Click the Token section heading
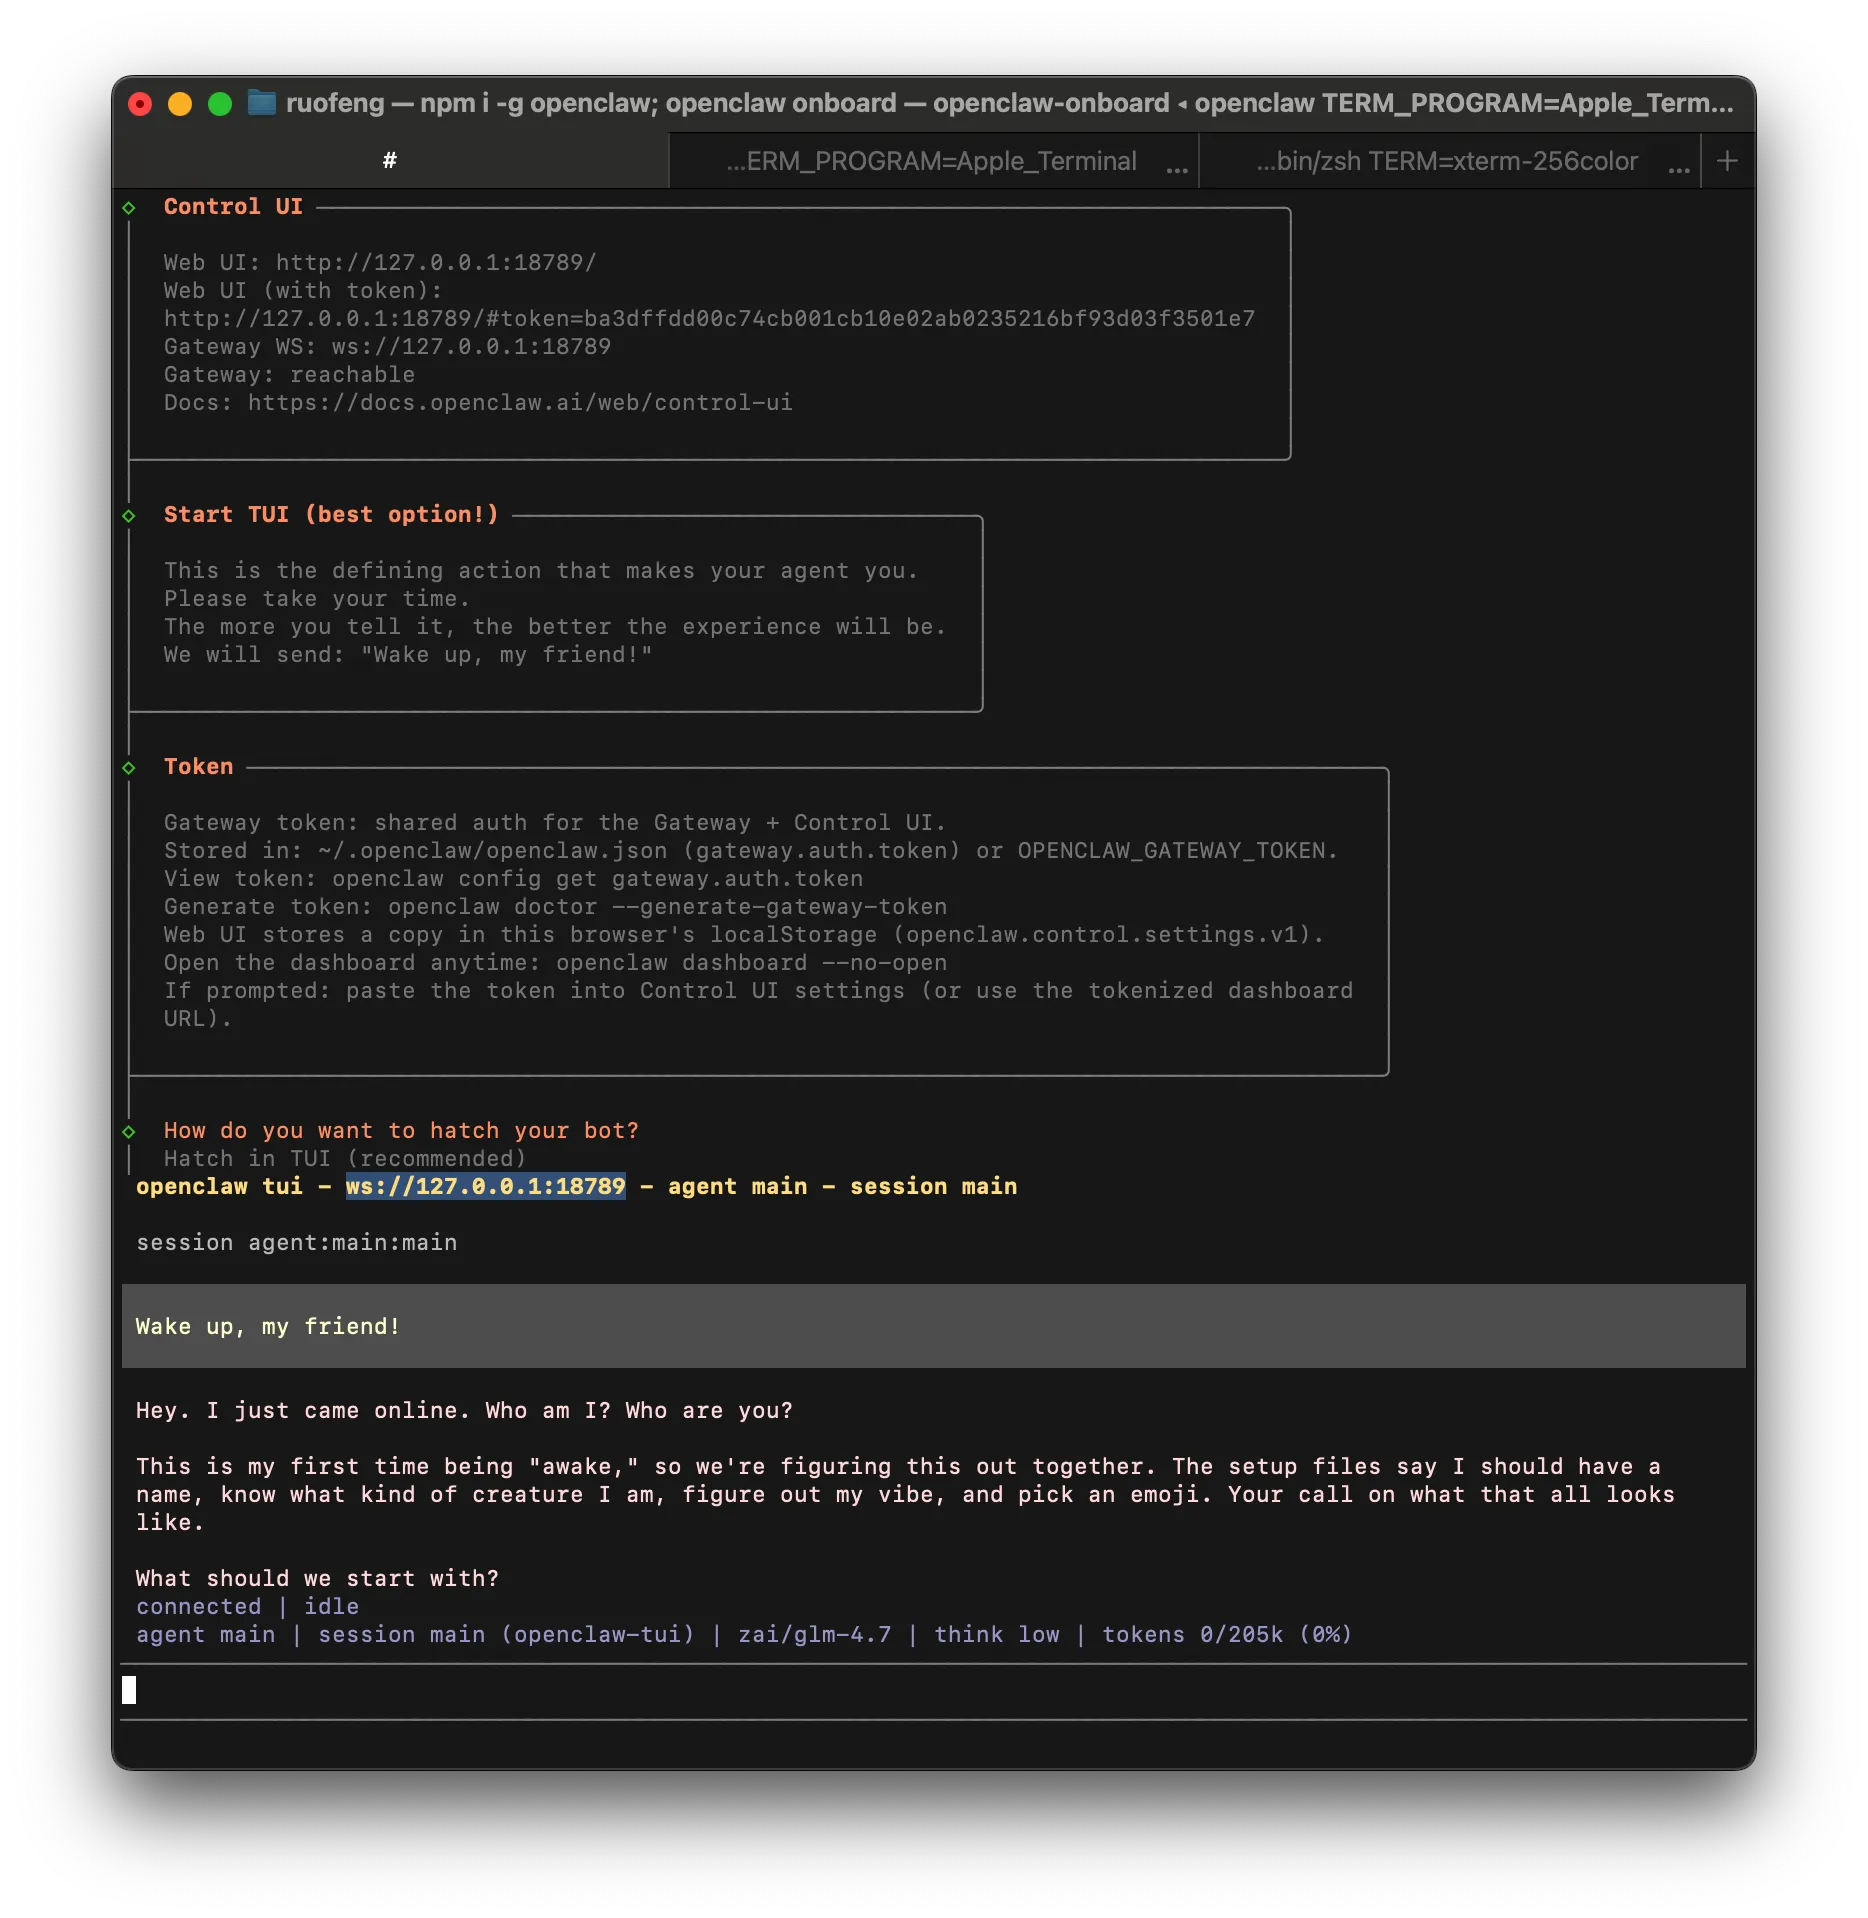The height and width of the screenshot is (1918, 1868). pyautogui.click(x=198, y=767)
